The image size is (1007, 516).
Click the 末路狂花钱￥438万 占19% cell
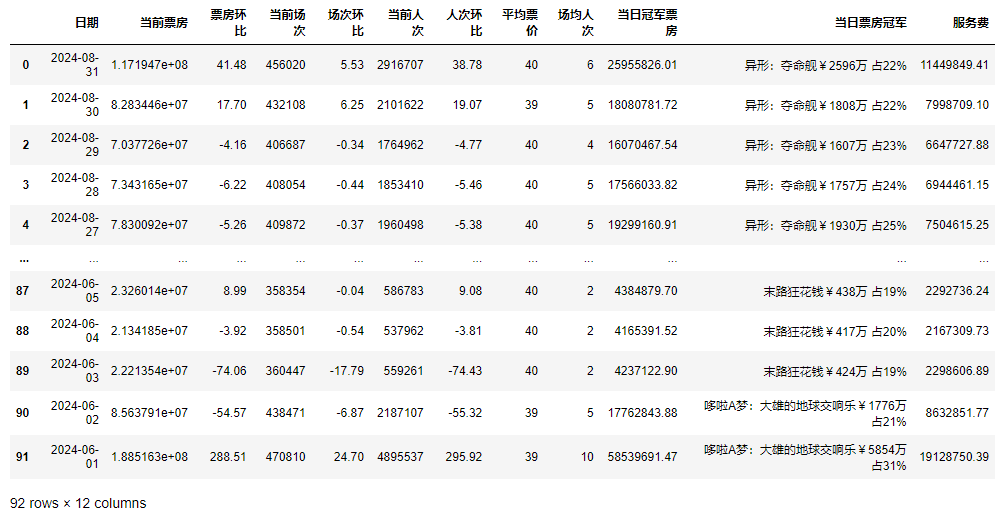[x=834, y=291]
